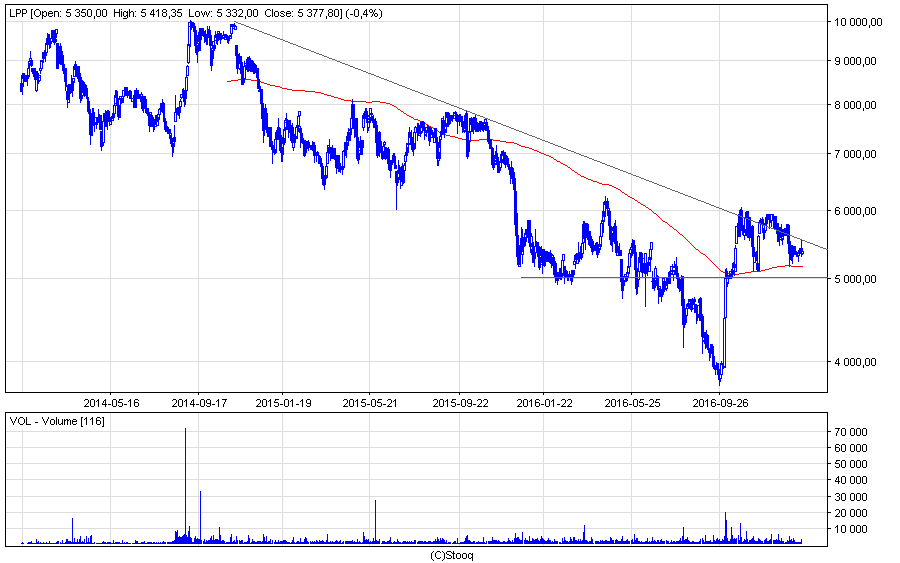Select the 4 000,00 price axis label
This screenshot has width=900, height=563.
coord(855,362)
